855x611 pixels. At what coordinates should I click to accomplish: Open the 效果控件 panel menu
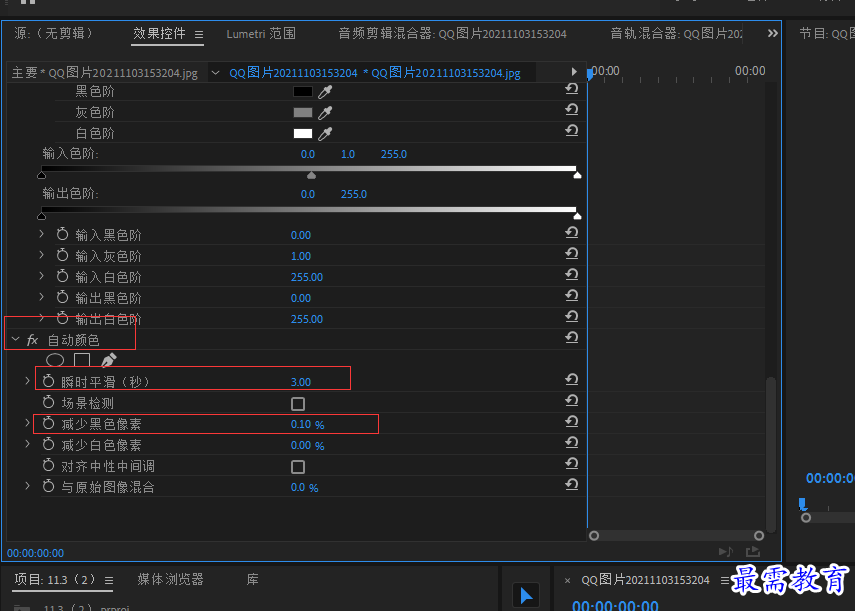(199, 34)
